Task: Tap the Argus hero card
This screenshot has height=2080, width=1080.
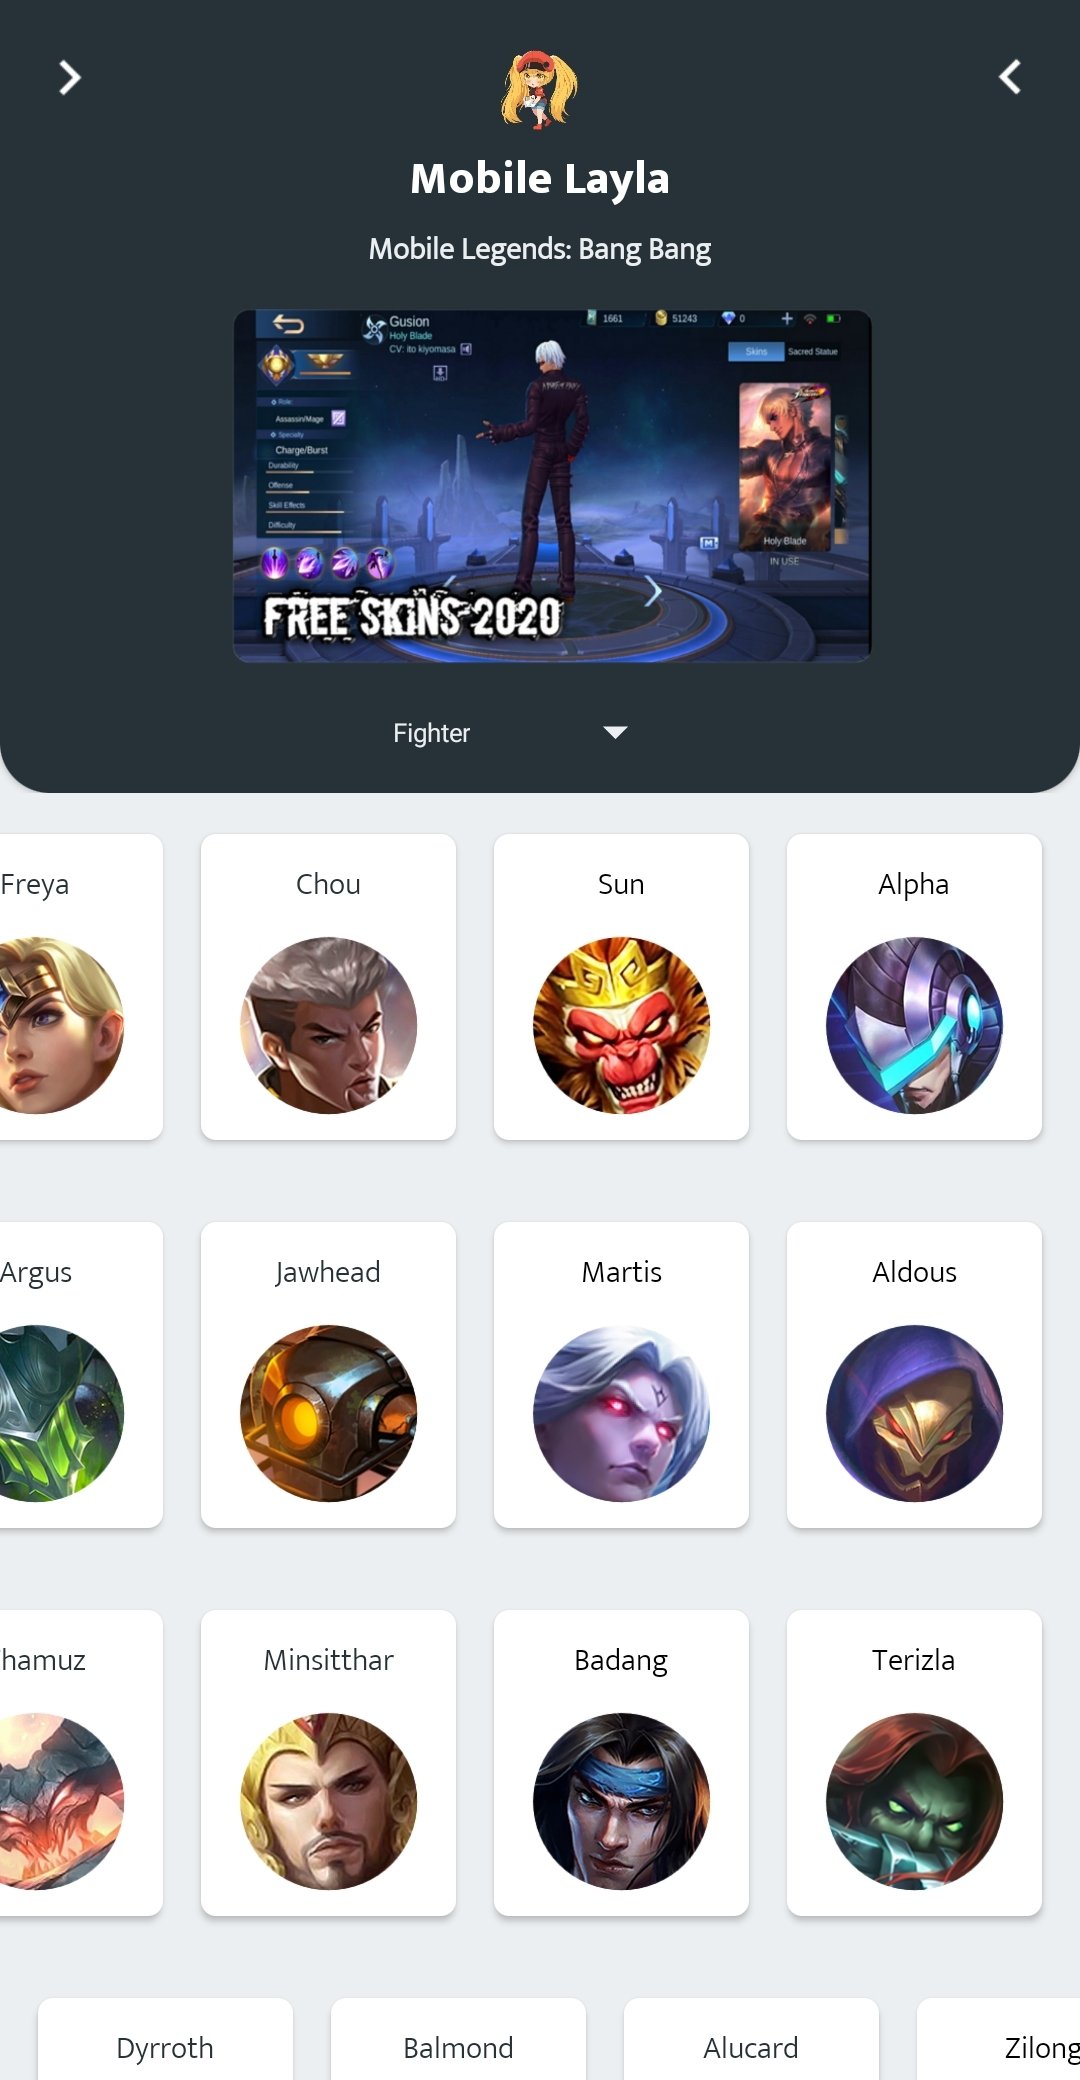Action: coord(80,1375)
